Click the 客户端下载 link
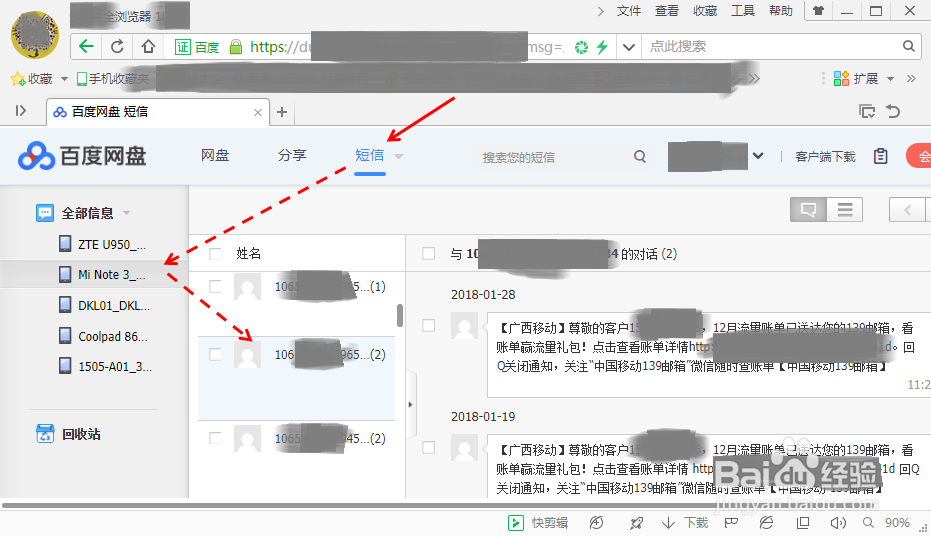 (x=825, y=157)
